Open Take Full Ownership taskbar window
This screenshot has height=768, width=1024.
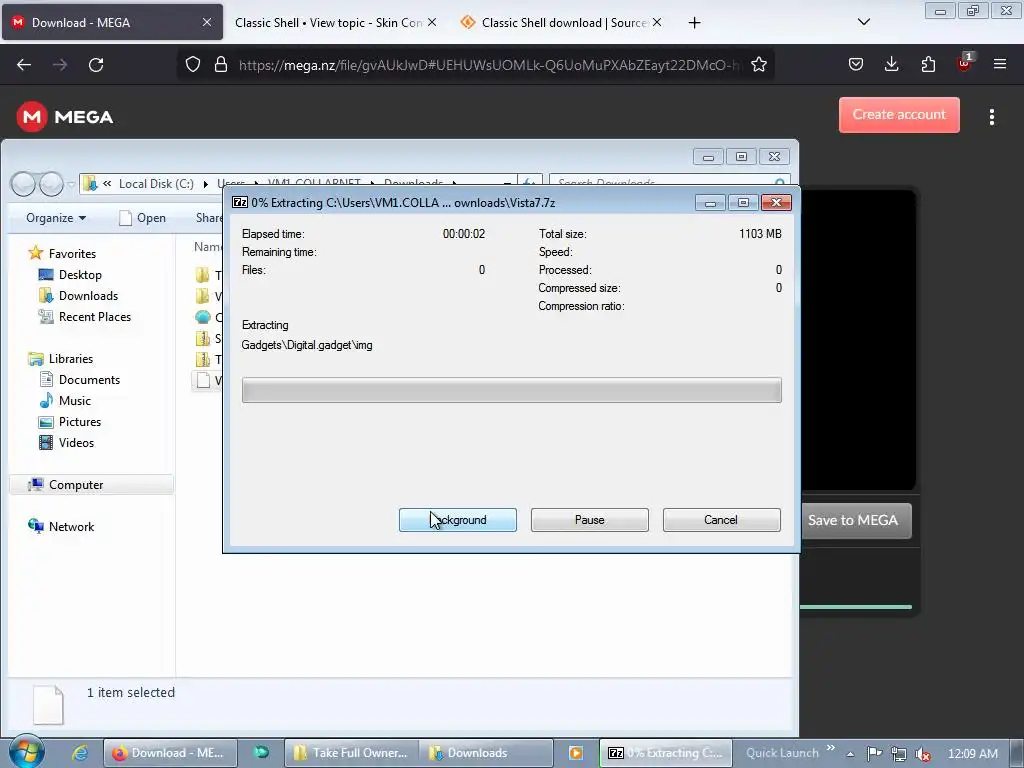(x=351, y=753)
